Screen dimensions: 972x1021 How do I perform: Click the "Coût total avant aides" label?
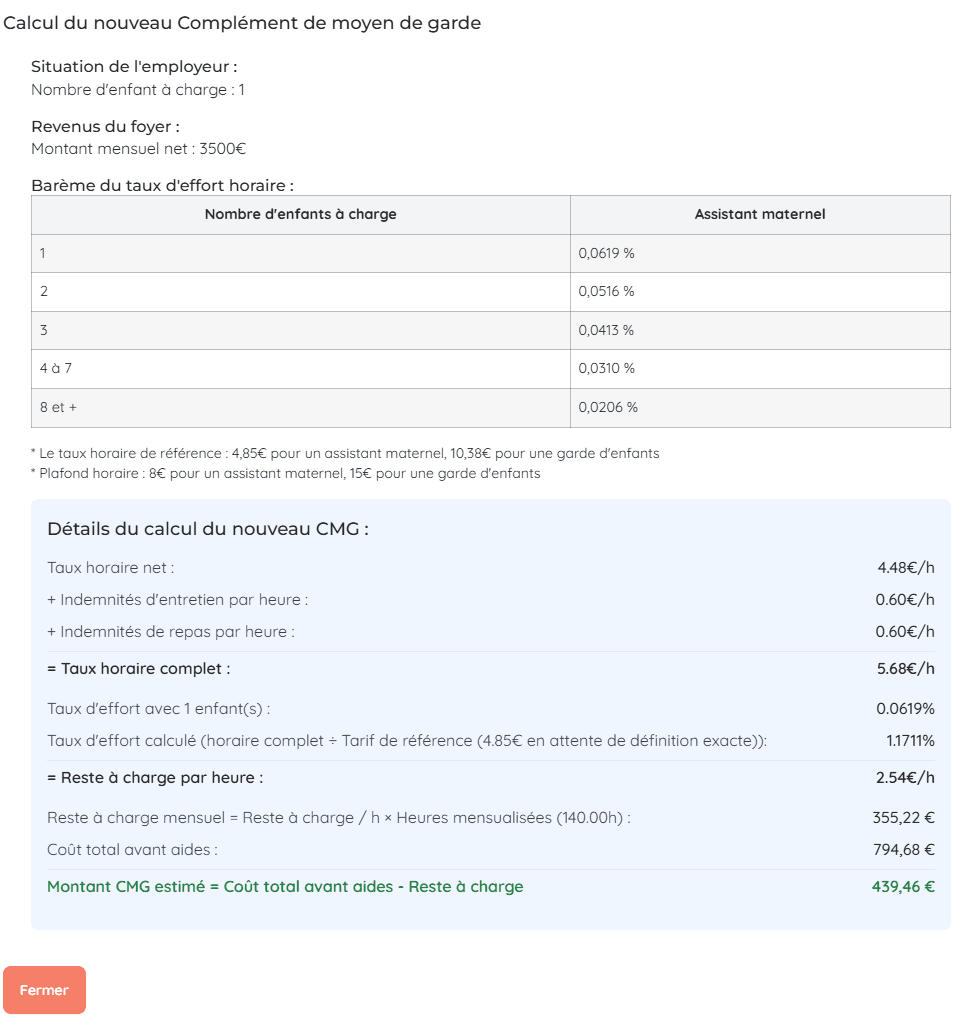tap(132, 850)
